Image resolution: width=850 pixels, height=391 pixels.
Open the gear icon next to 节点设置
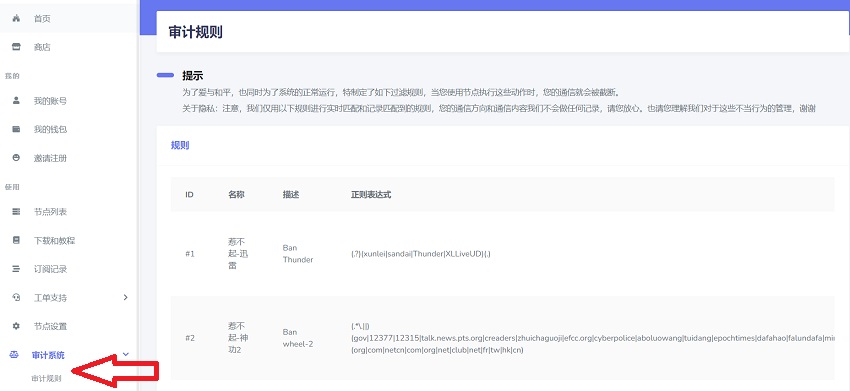click(16, 326)
